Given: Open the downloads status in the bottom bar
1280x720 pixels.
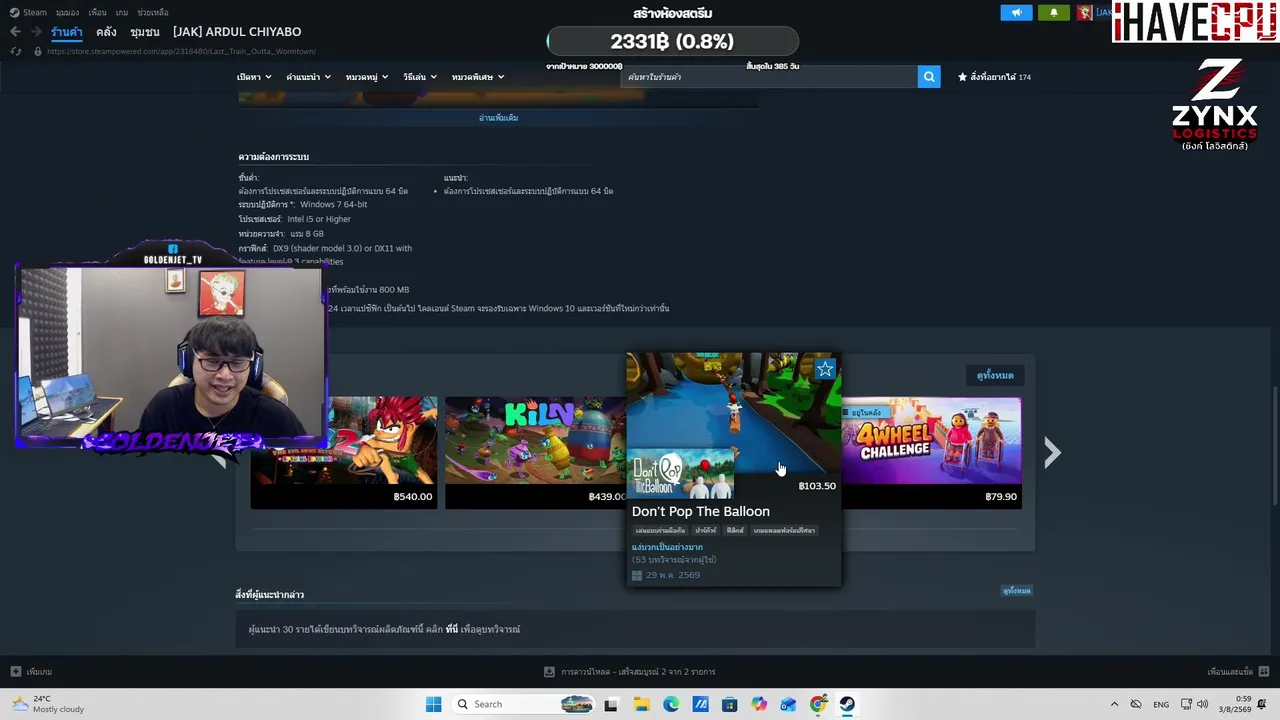Looking at the screenshot, I should 630,672.
